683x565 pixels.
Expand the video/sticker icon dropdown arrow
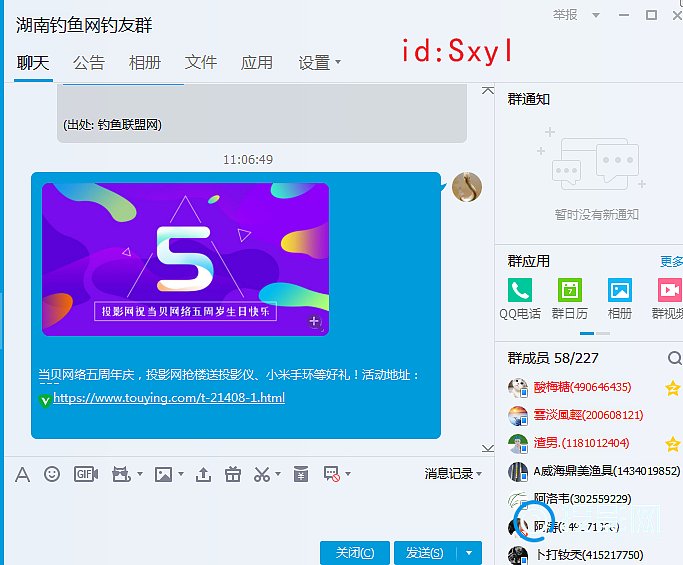pyautogui.click(x=140, y=473)
